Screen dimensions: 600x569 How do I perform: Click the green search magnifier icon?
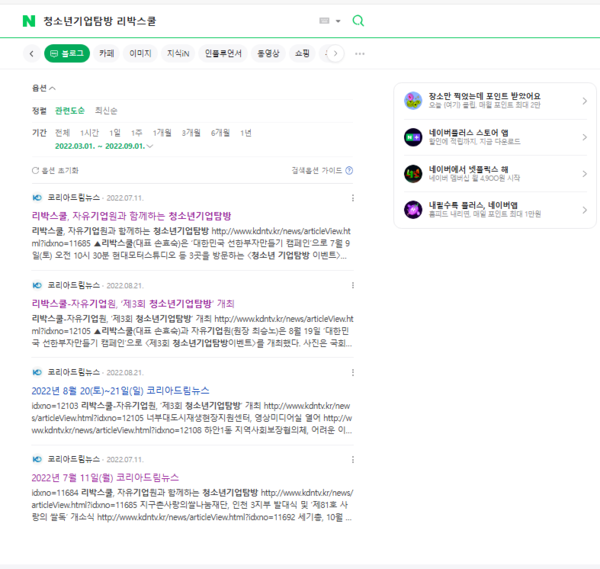pyautogui.click(x=358, y=21)
